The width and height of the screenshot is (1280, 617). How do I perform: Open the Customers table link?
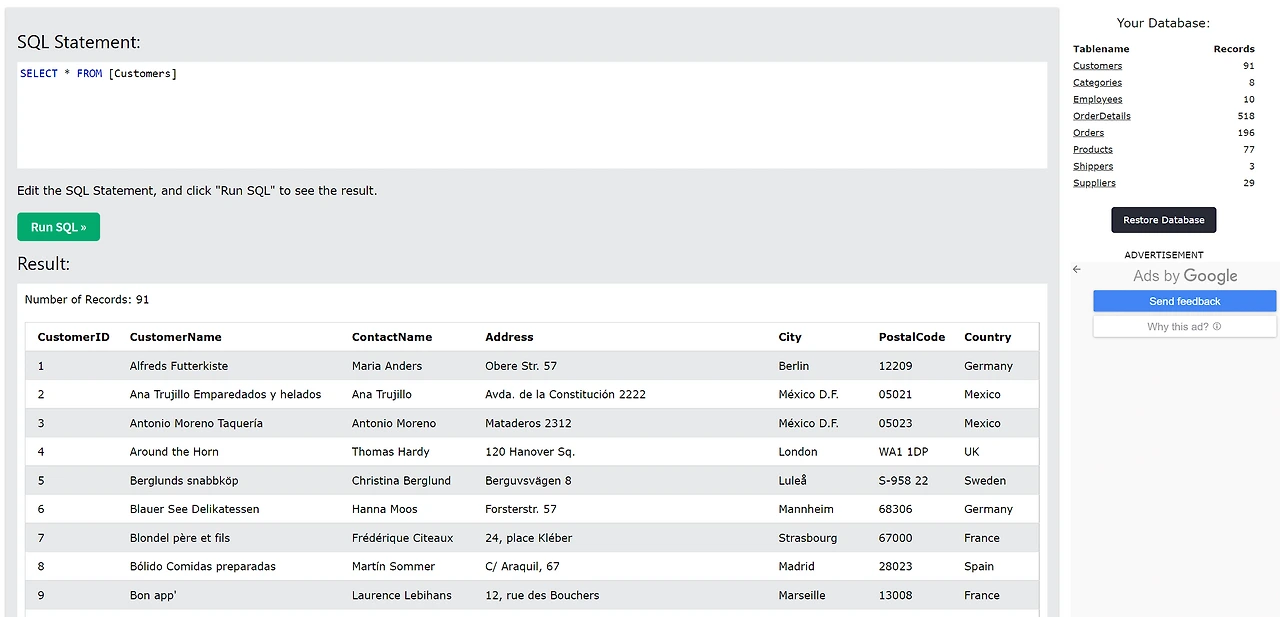(x=1097, y=66)
